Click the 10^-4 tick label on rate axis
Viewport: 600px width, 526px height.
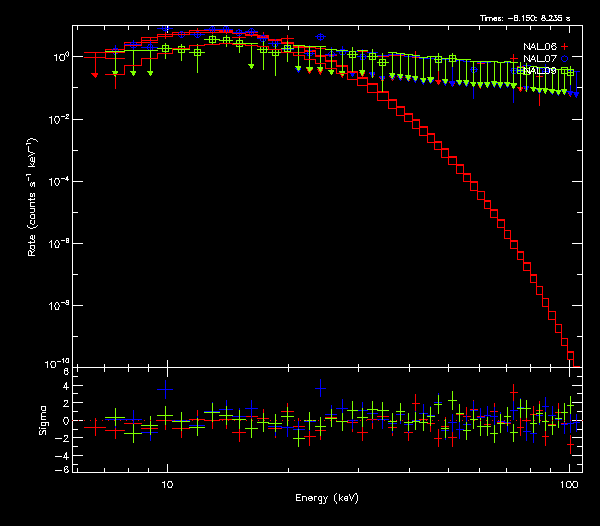(59, 181)
